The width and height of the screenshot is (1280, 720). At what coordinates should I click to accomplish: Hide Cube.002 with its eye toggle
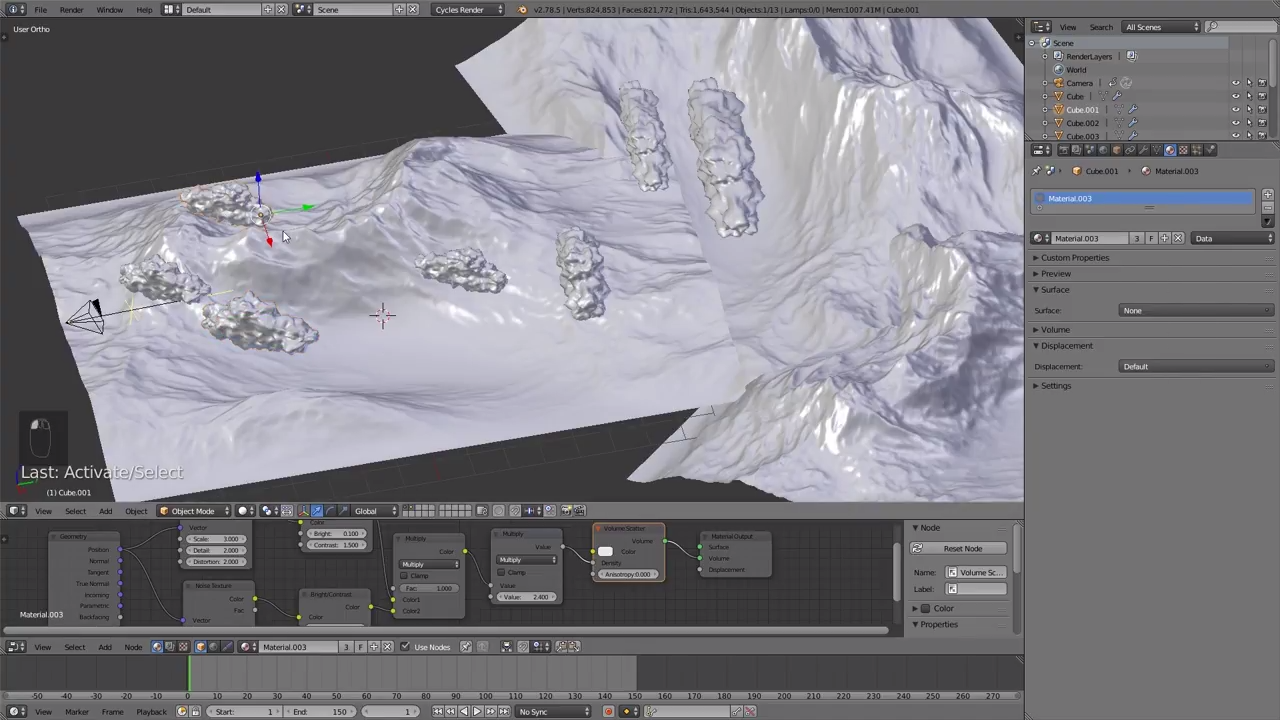(1236, 123)
